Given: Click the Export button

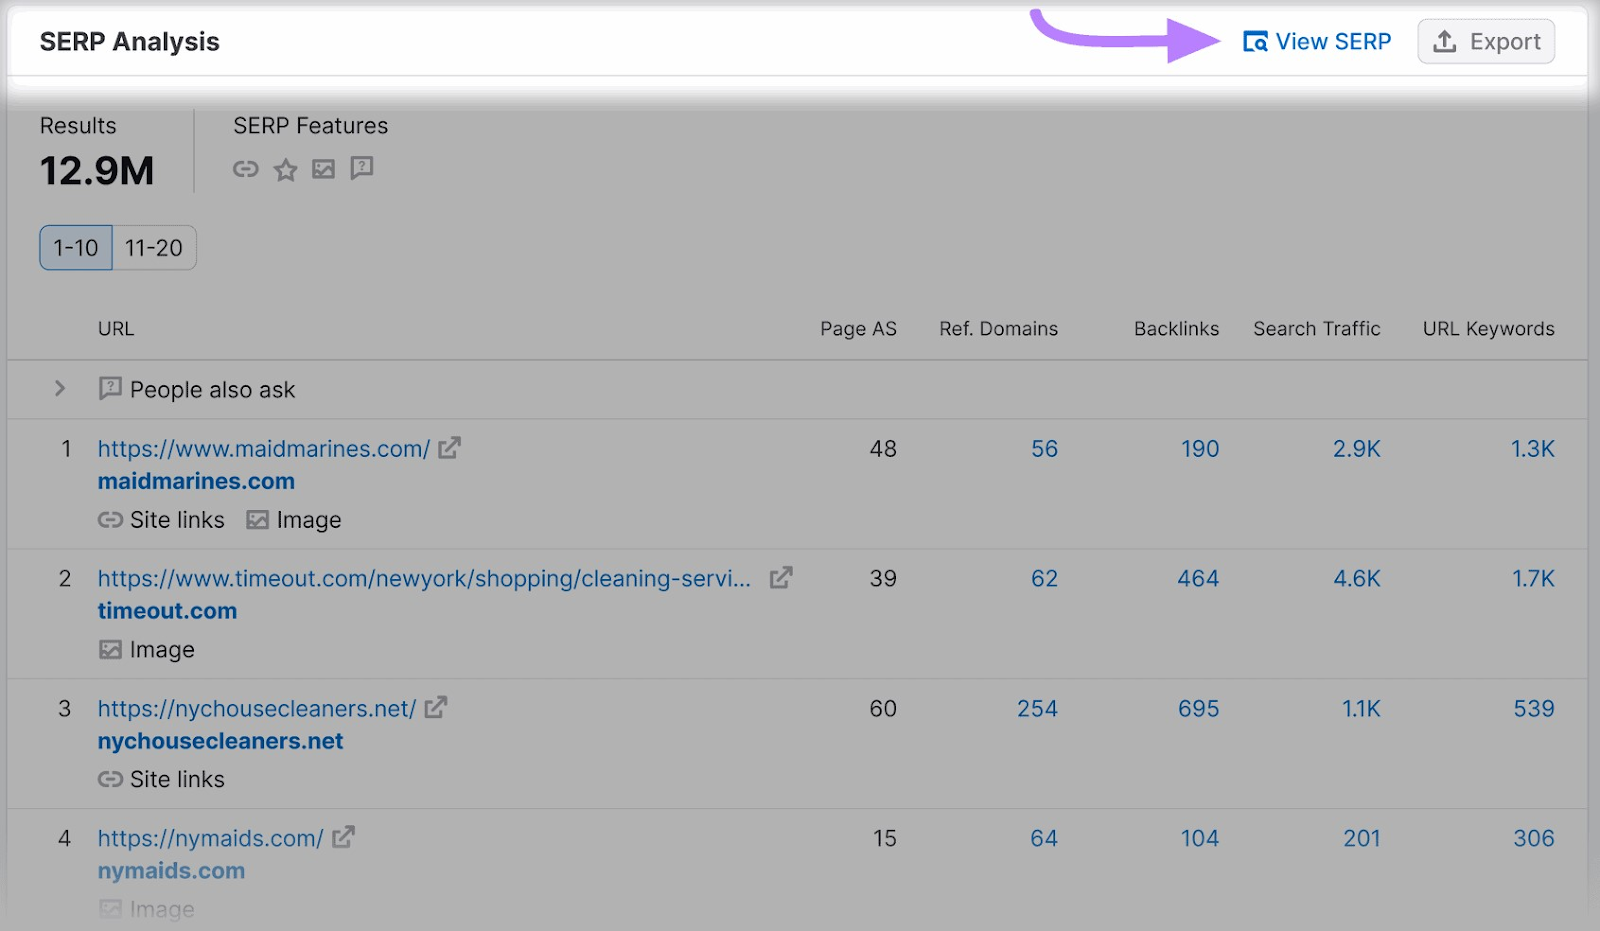Looking at the screenshot, I should click(1486, 41).
